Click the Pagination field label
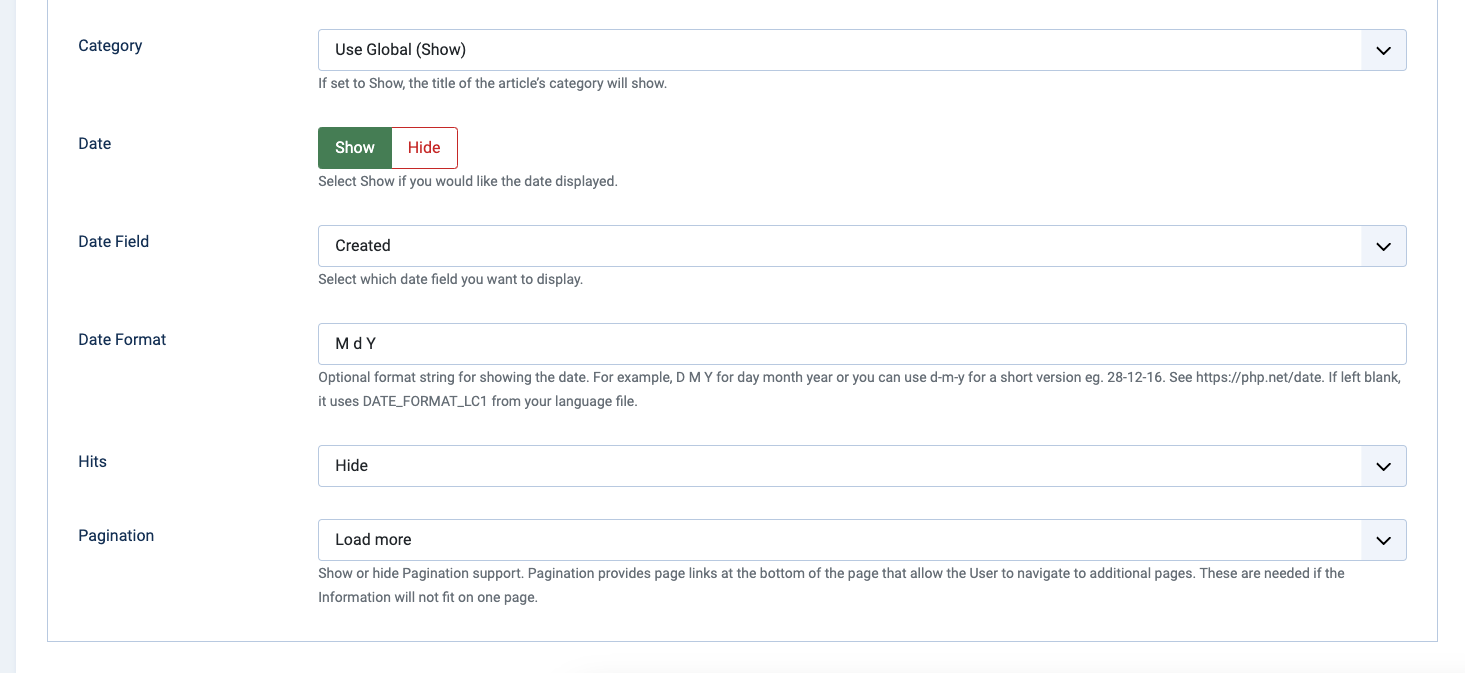1465x673 pixels. click(x=116, y=536)
